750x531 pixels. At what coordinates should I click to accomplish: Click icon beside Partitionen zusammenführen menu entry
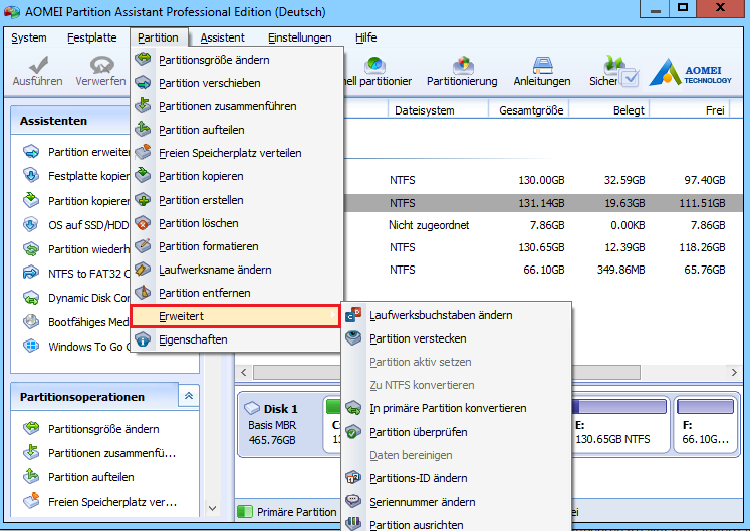click(143, 105)
